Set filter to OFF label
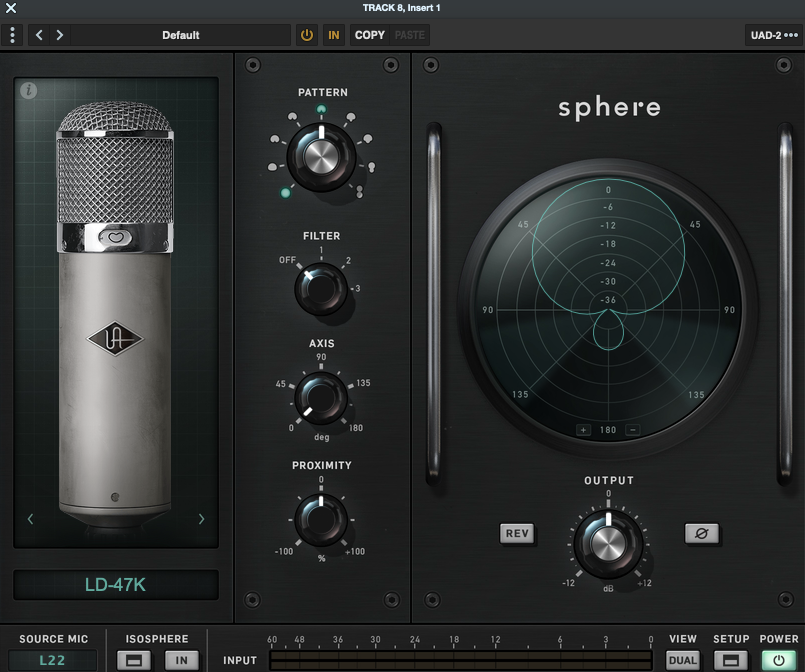 point(288,260)
